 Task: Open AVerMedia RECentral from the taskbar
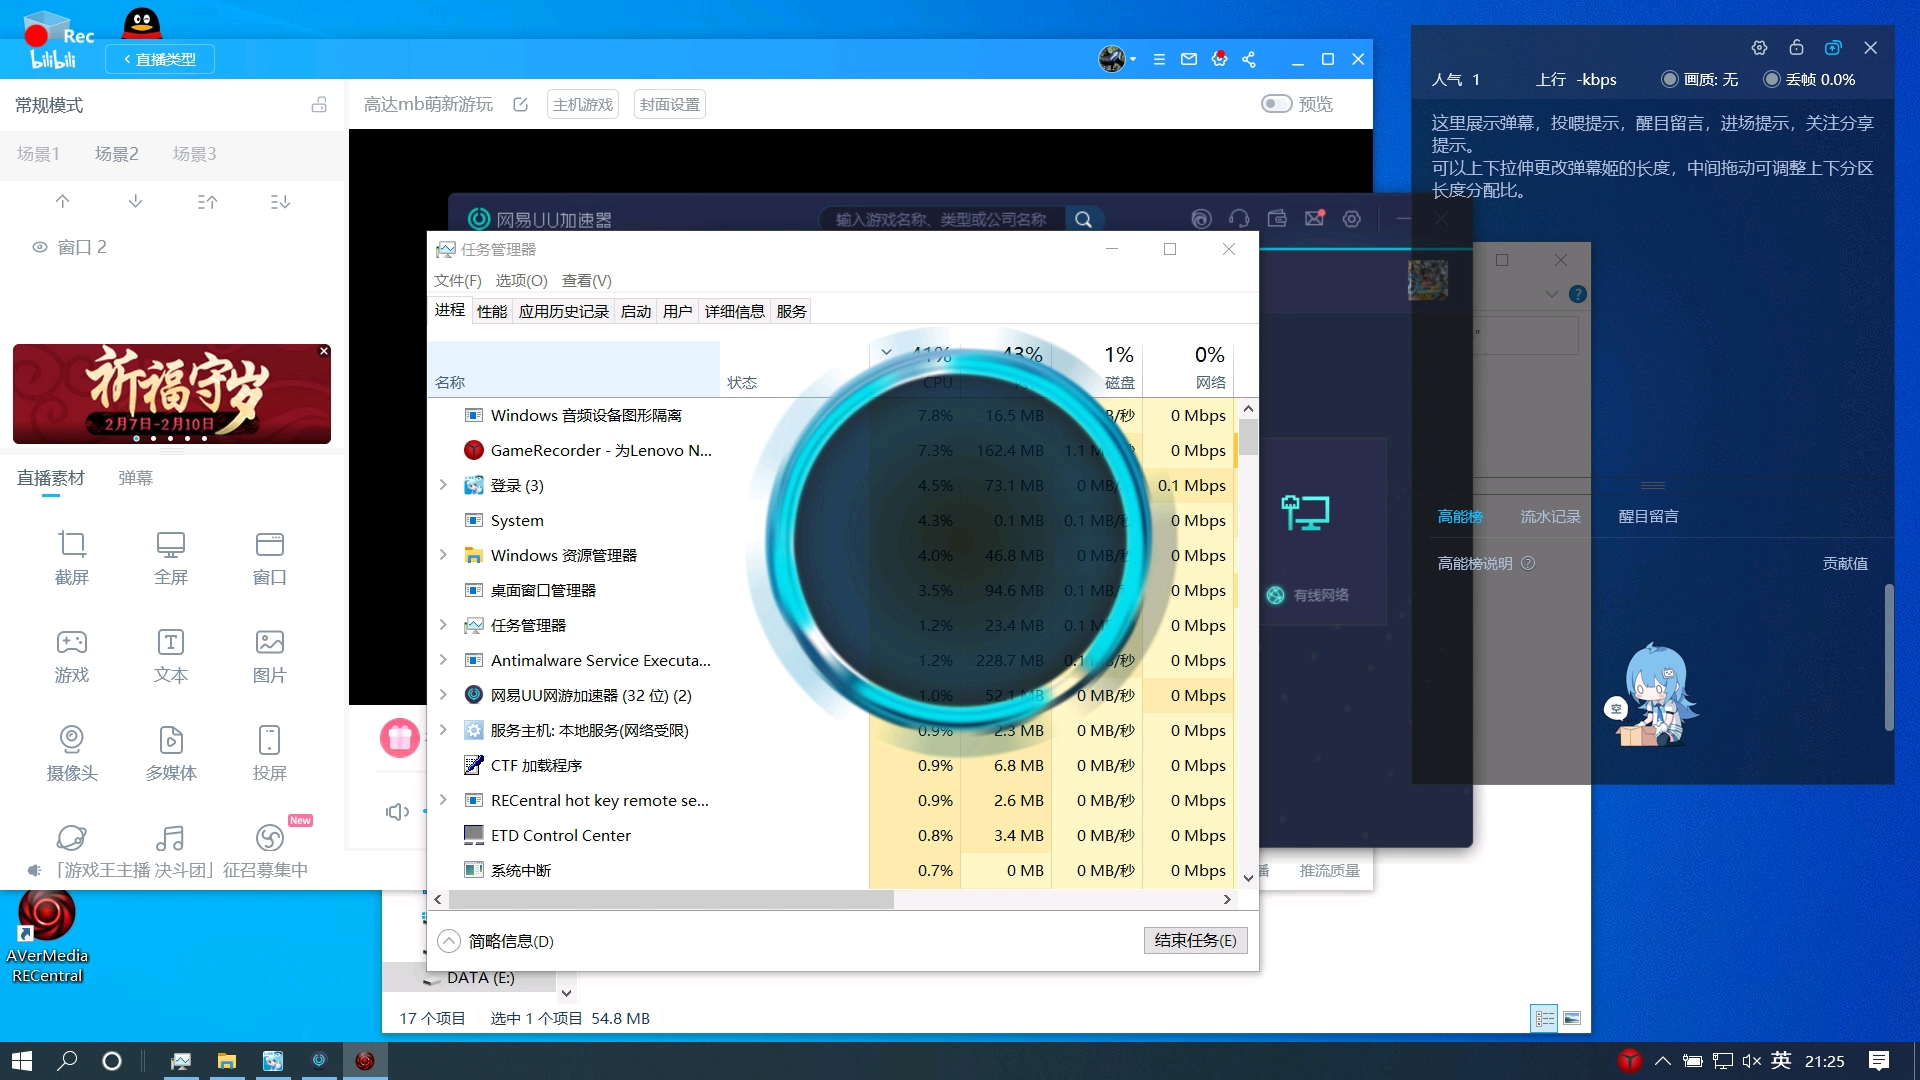click(x=365, y=1061)
